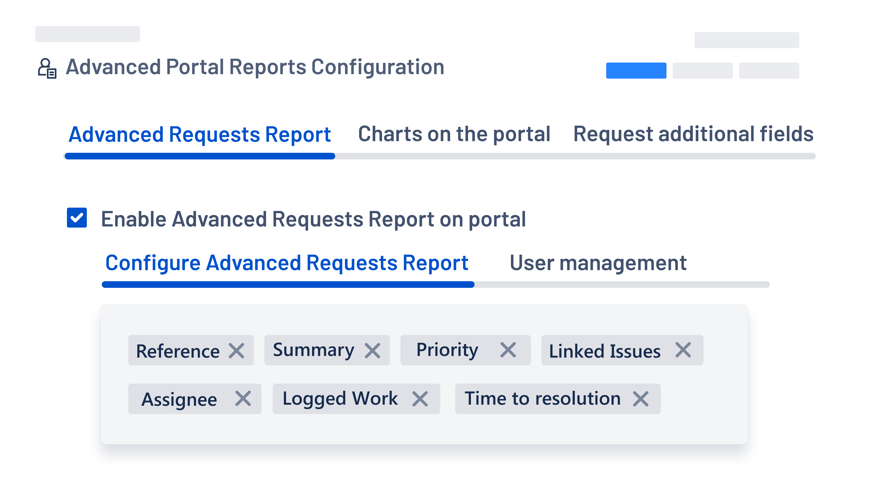Click the Linked Issues tag label
The image size is (871, 496).
point(604,351)
